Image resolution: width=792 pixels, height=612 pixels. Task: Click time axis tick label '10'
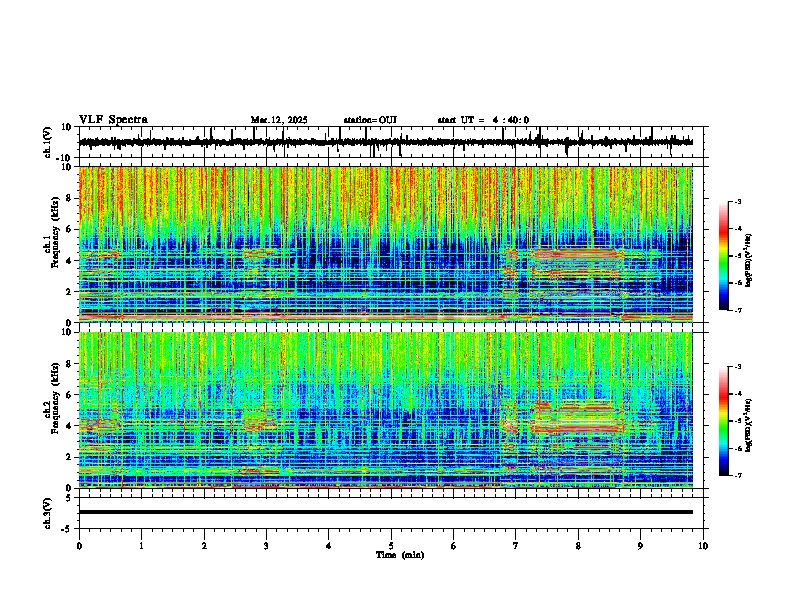[703, 546]
